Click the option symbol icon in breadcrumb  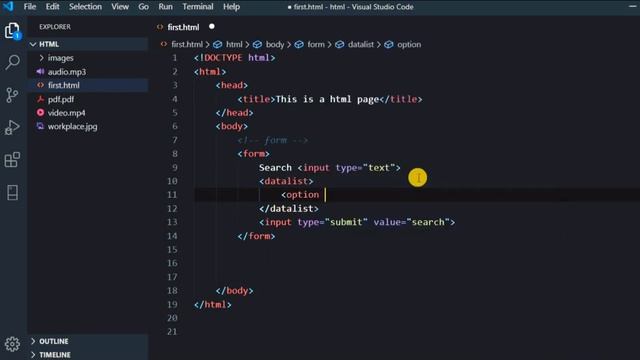pos(389,44)
